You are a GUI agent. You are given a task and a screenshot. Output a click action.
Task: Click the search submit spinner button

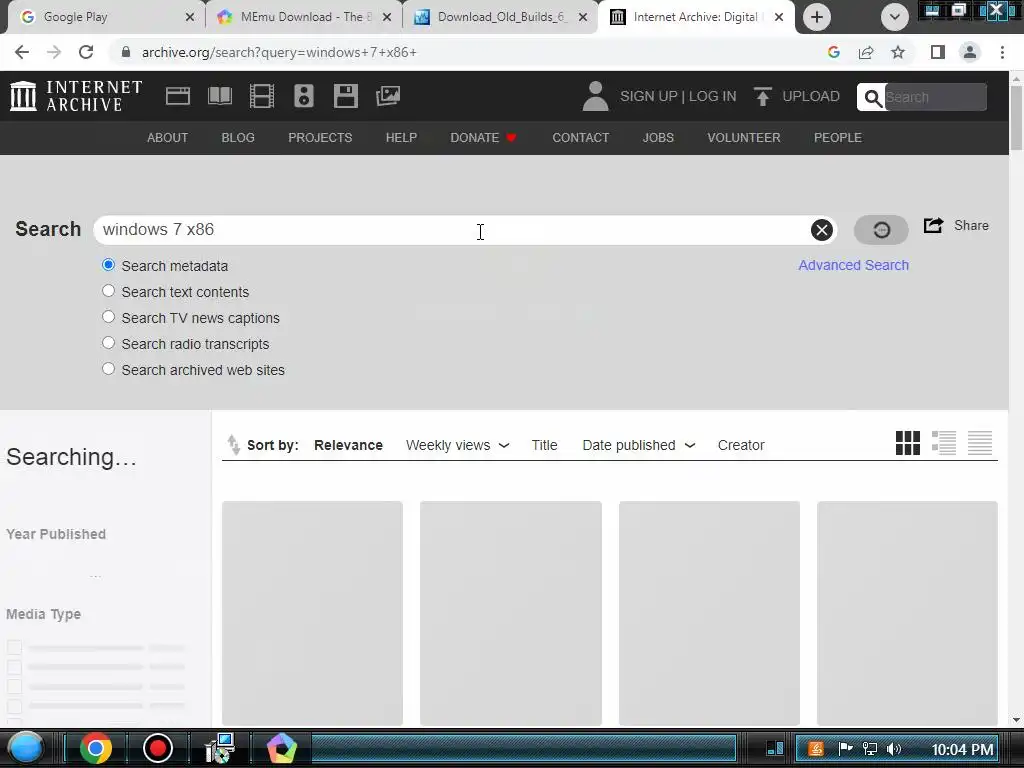point(881,230)
